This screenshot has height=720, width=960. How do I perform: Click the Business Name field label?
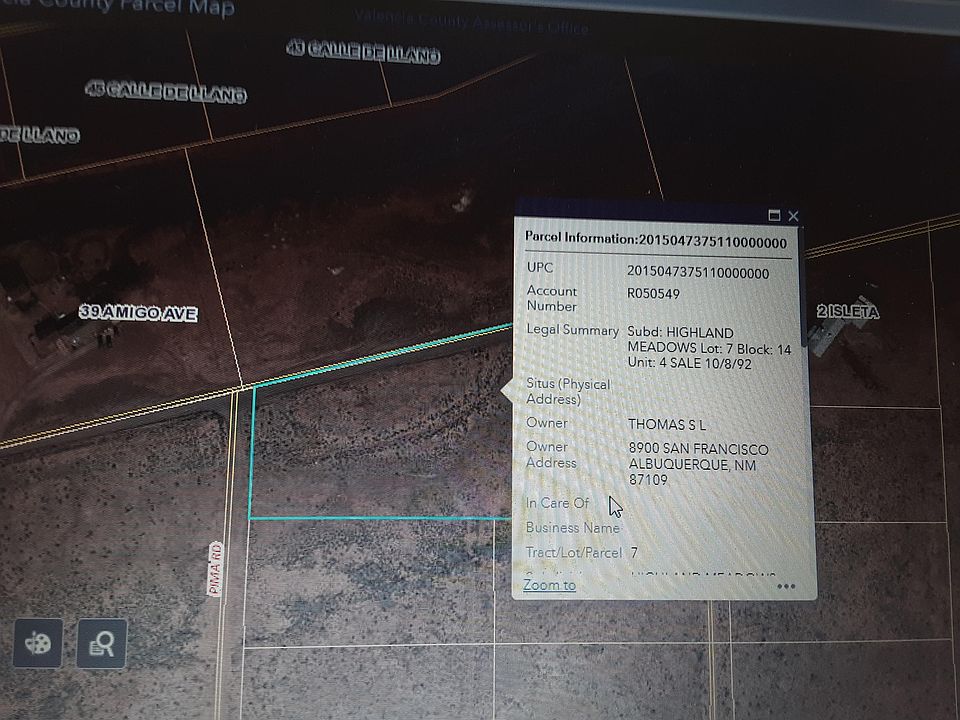pyautogui.click(x=572, y=527)
